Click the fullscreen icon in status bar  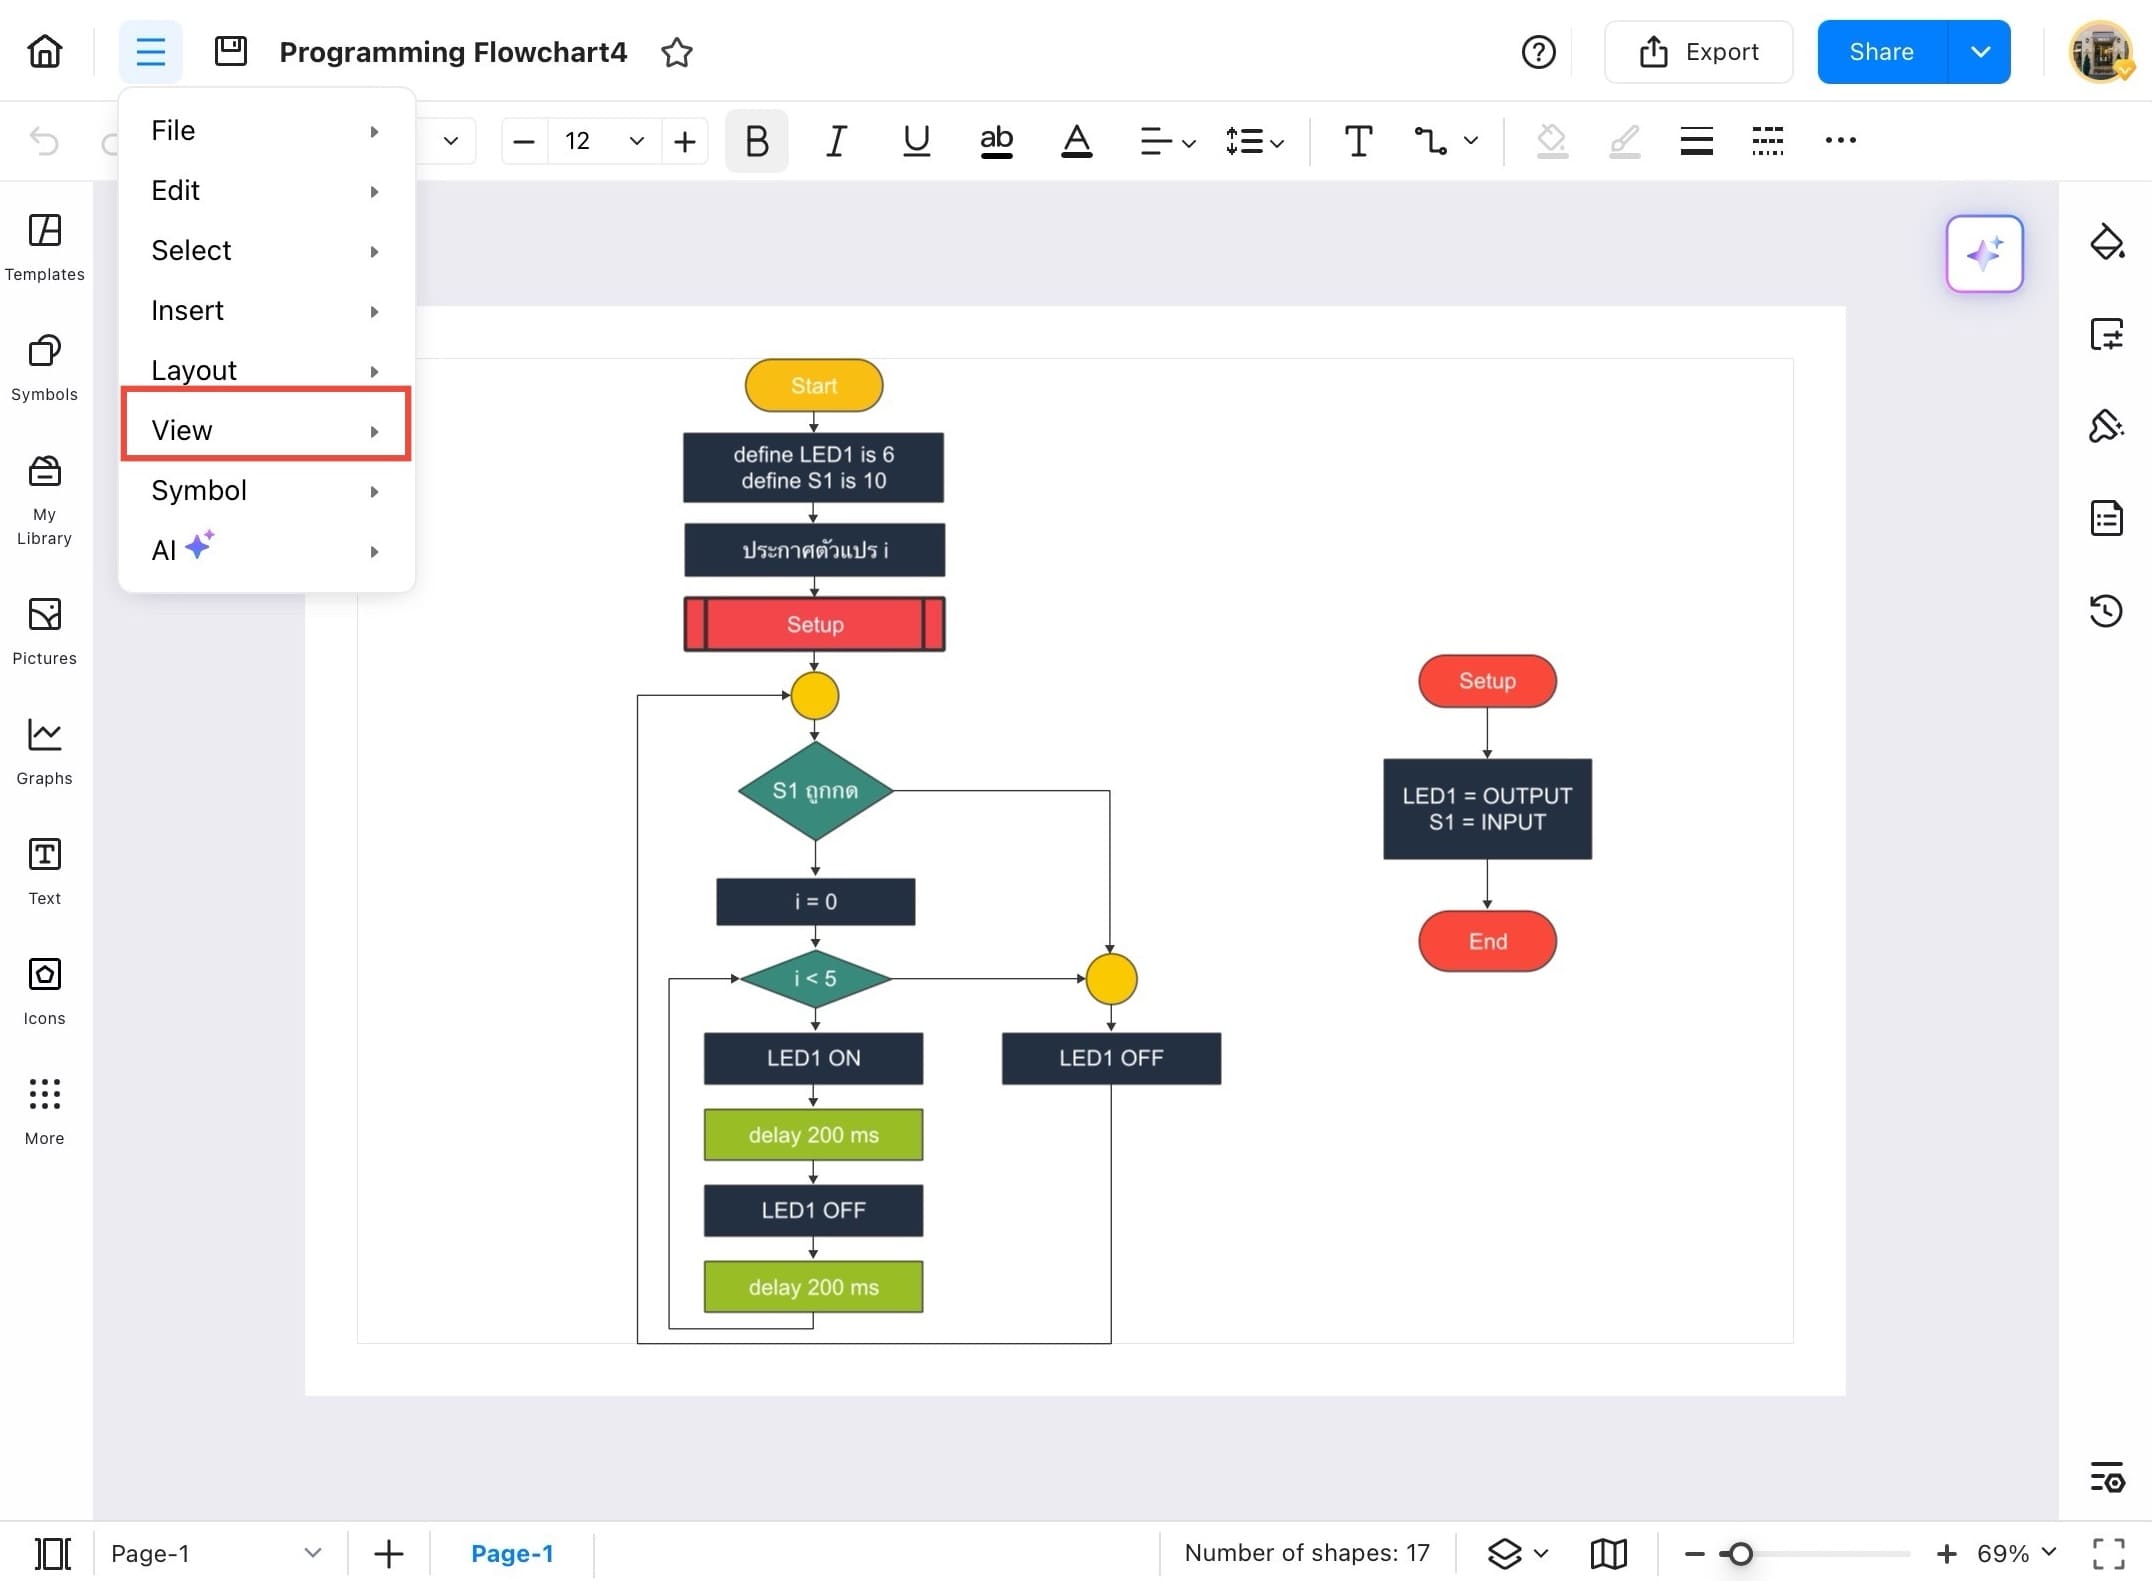[x=2108, y=1553]
